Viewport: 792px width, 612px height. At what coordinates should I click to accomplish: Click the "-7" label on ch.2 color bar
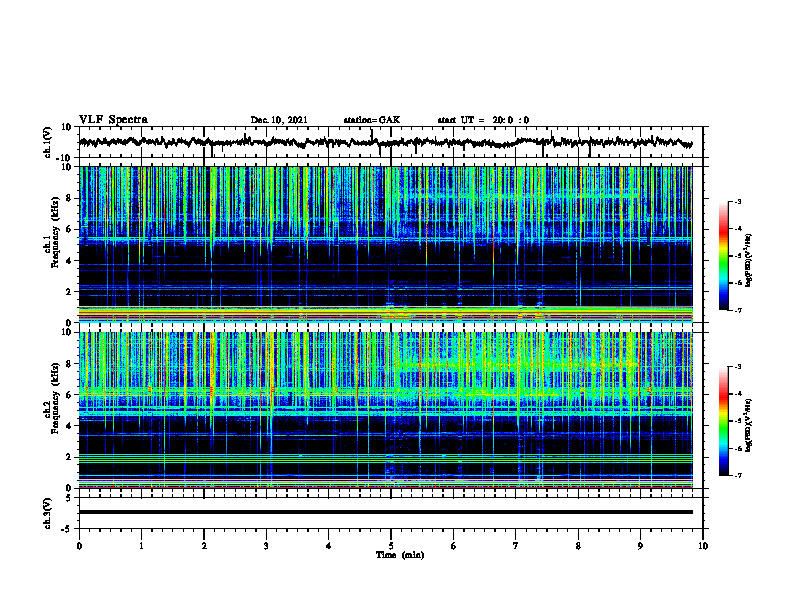(738, 475)
